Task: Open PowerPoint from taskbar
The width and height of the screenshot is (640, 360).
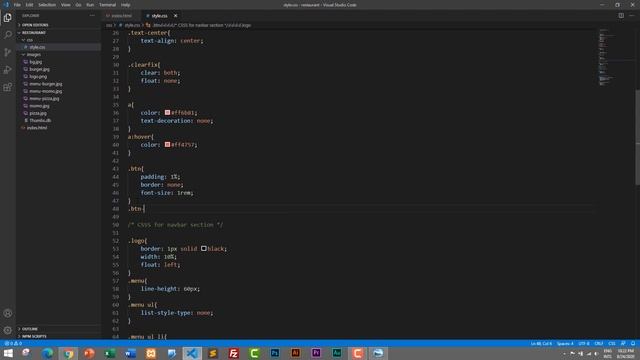Action: [89, 353]
